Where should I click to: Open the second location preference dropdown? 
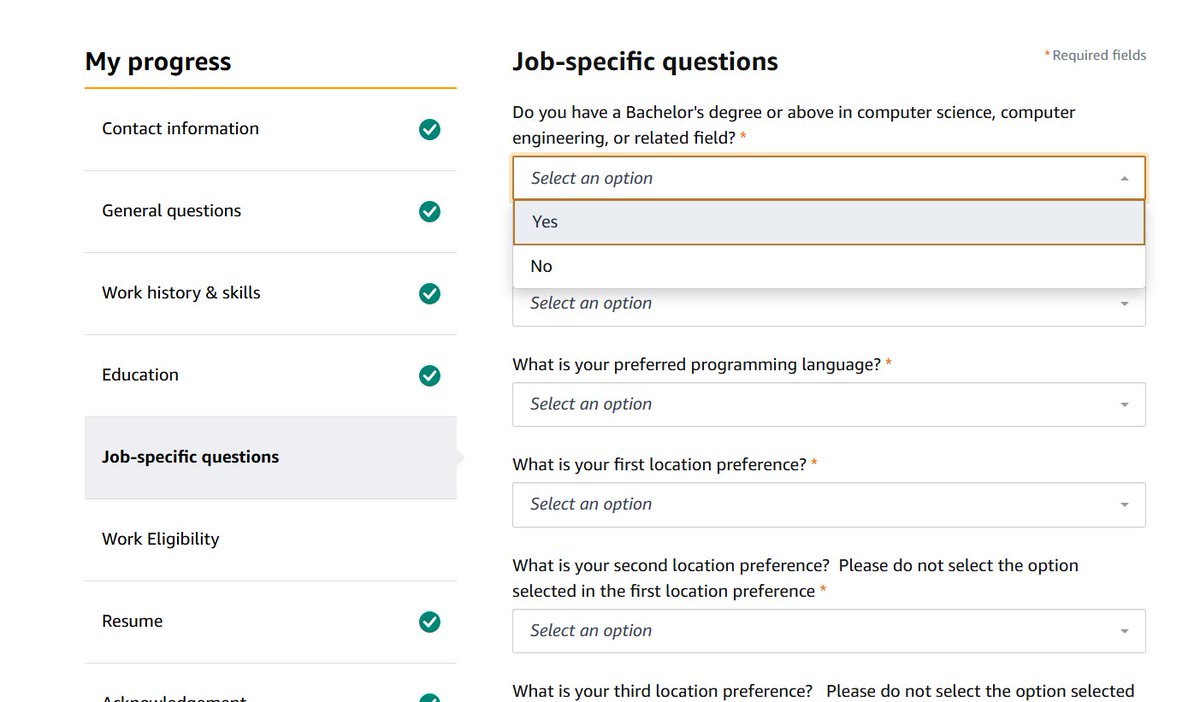pos(828,631)
